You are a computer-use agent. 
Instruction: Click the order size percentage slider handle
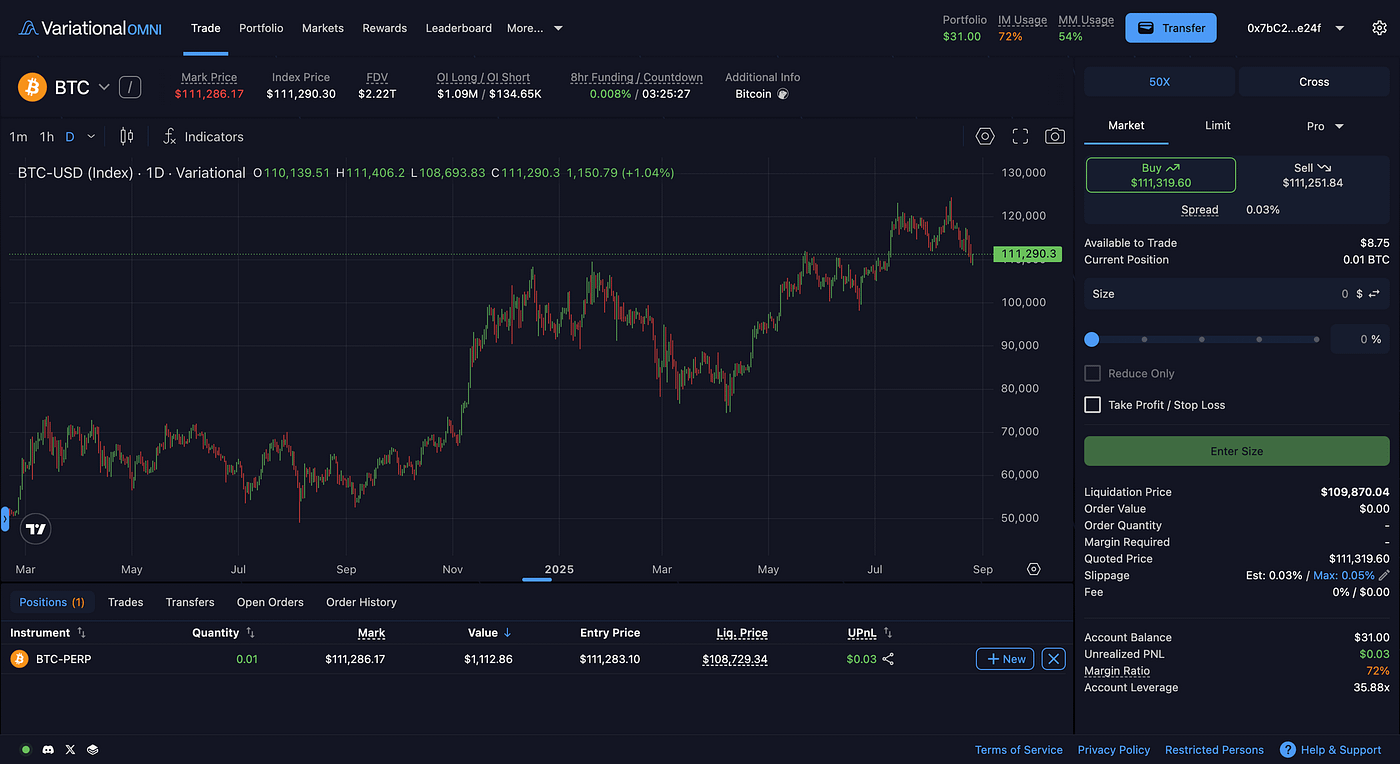pyautogui.click(x=1092, y=340)
